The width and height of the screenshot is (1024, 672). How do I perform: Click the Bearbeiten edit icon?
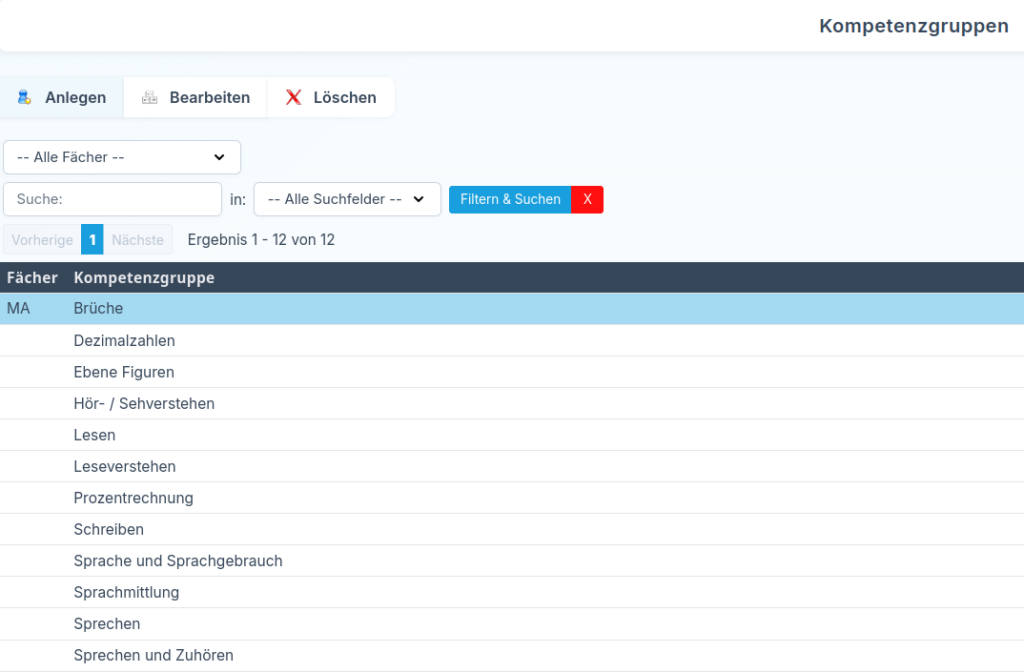click(150, 98)
